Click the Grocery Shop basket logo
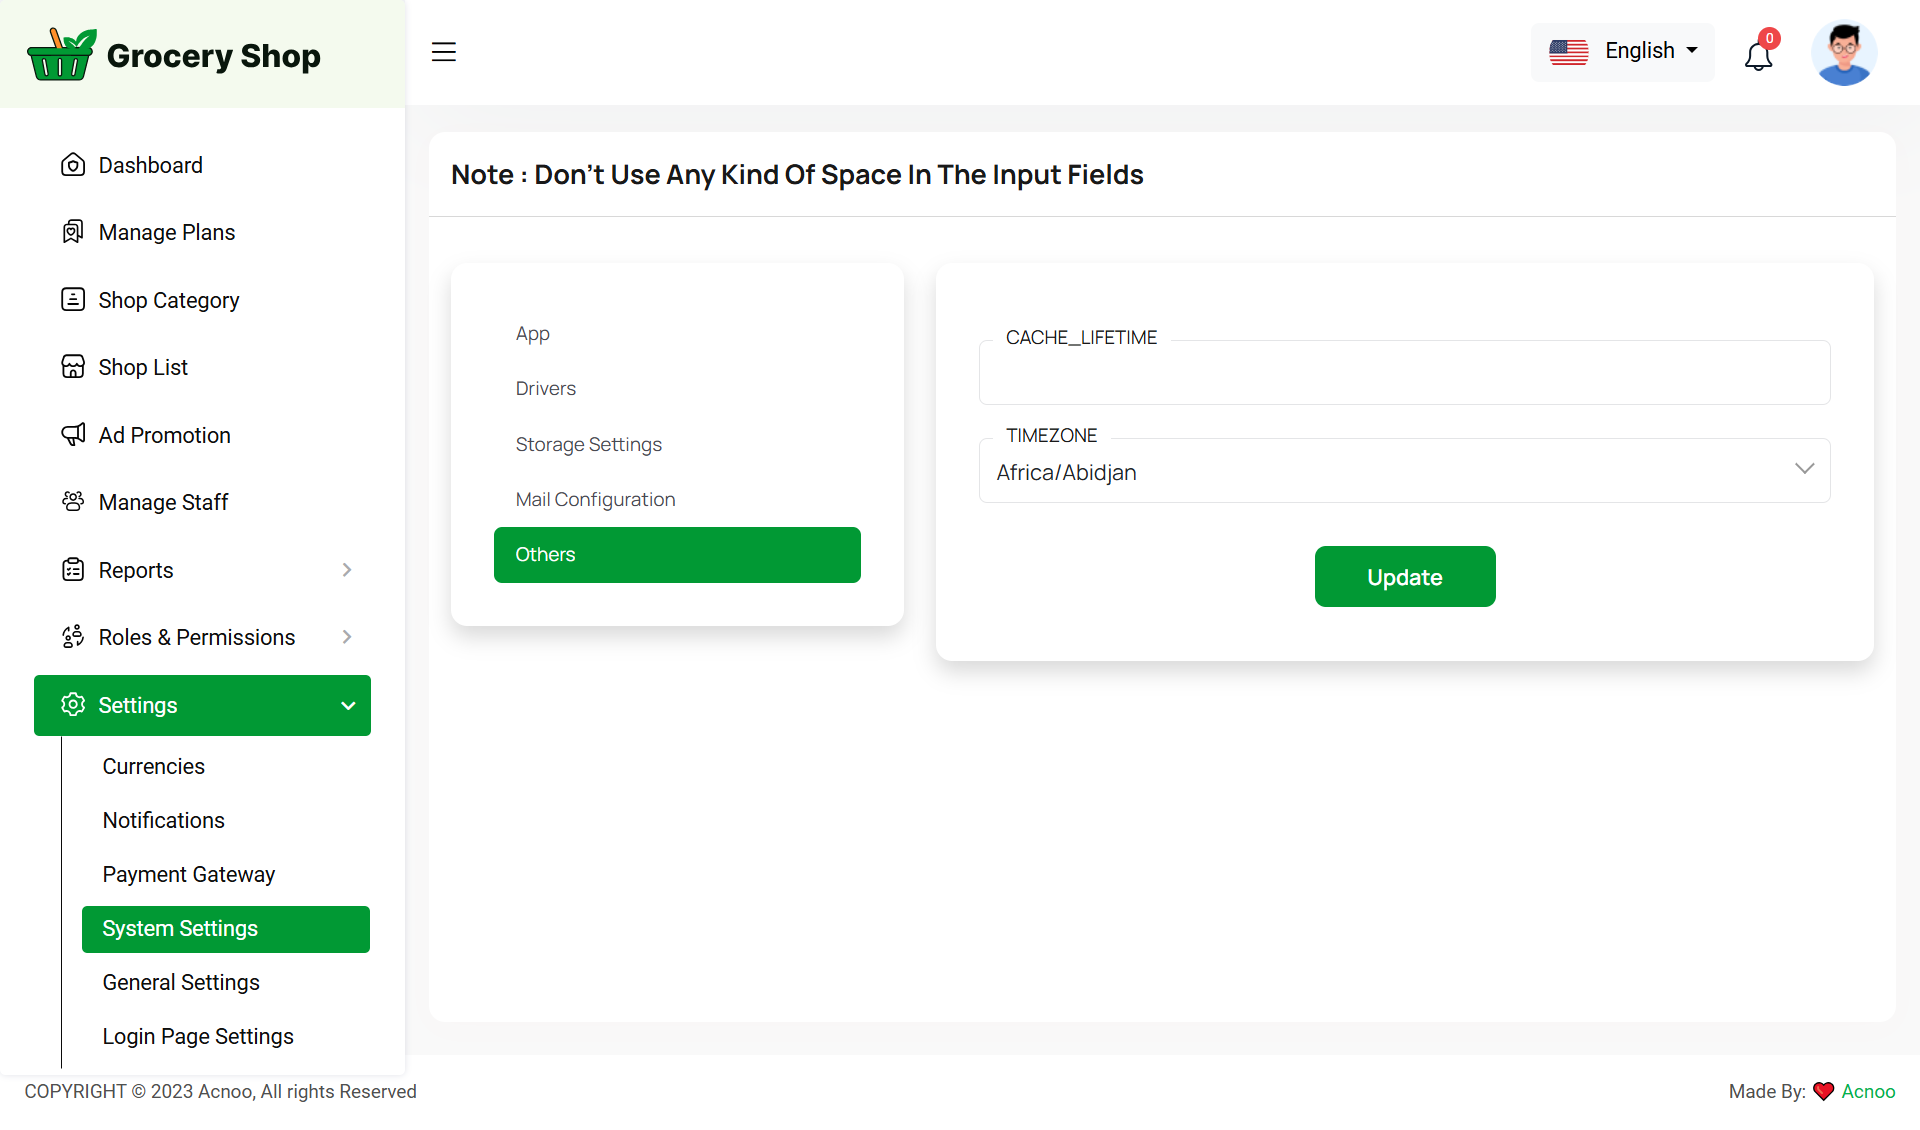Screen dimensions: 1920x1130 point(61,55)
